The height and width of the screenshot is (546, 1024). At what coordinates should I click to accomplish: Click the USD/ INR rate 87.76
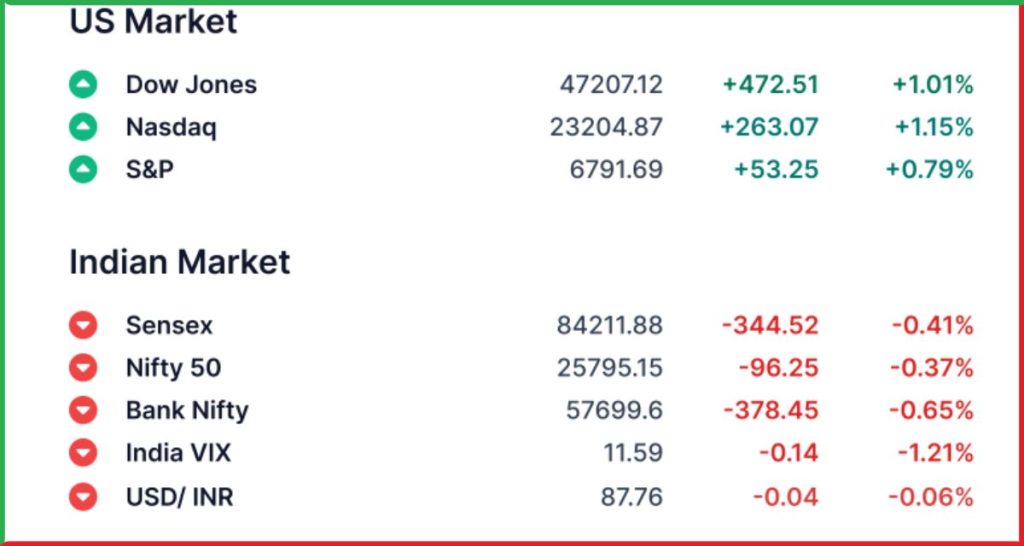point(634,496)
